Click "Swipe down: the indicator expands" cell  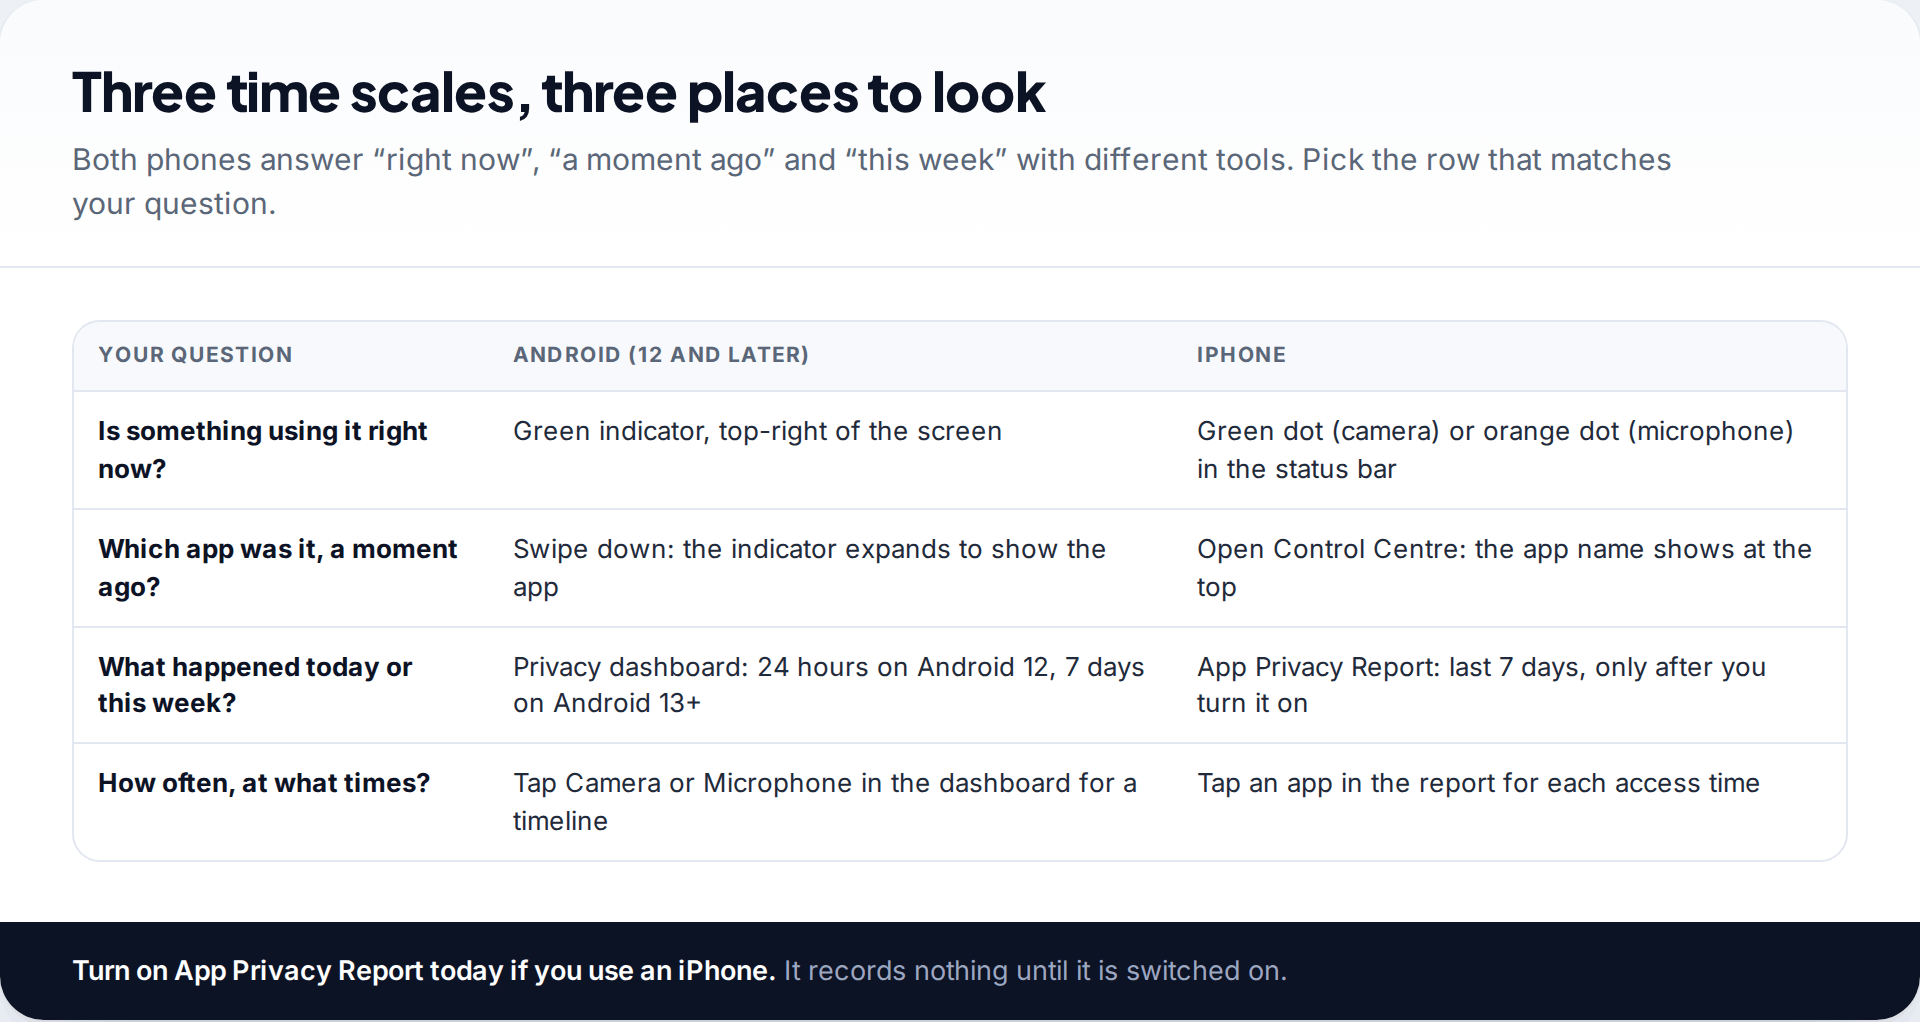coord(809,568)
